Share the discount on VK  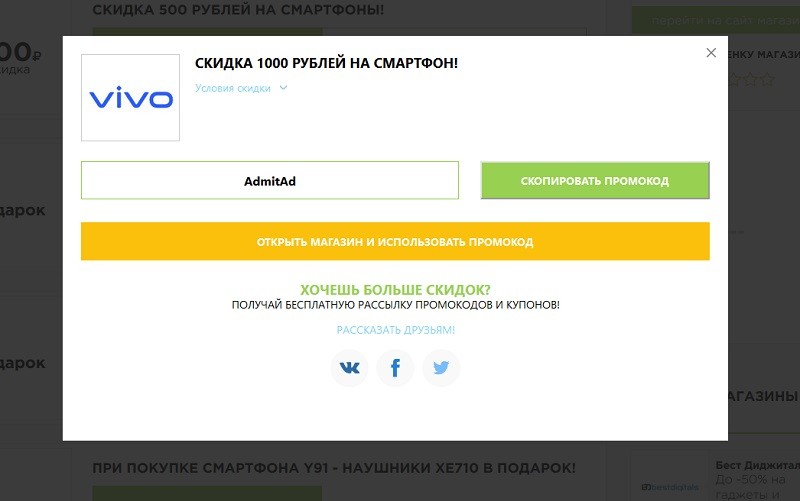350,368
